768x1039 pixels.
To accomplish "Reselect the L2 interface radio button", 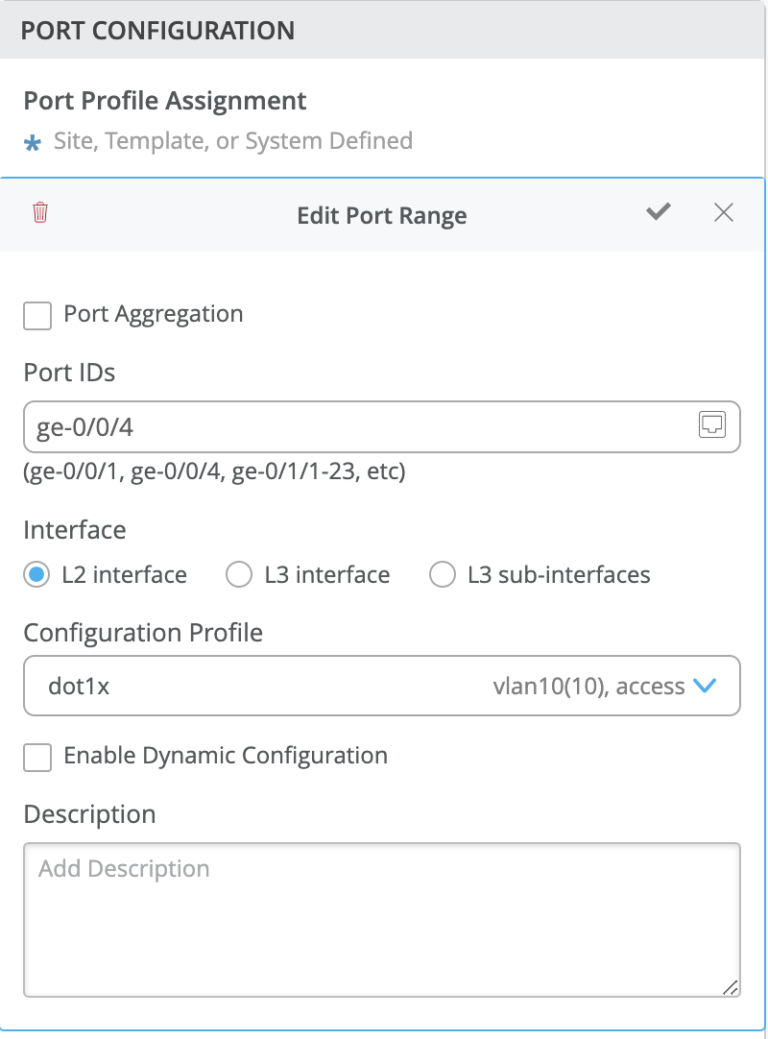I will [35, 575].
